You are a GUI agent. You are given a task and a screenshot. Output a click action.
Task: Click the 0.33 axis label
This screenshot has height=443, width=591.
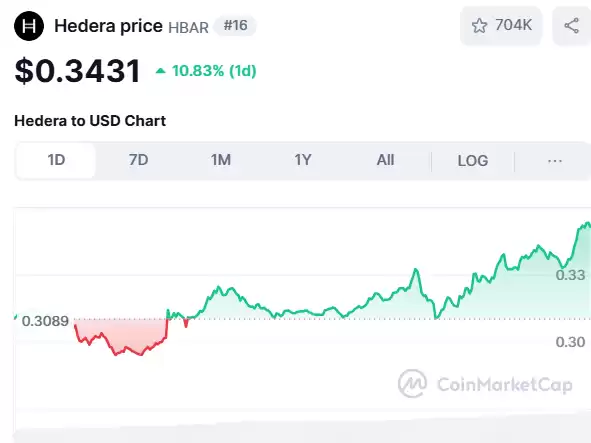click(x=570, y=275)
